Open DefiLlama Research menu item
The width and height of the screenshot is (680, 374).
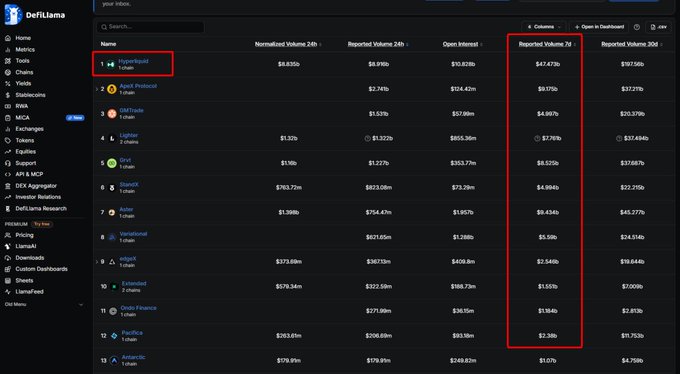point(41,209)
